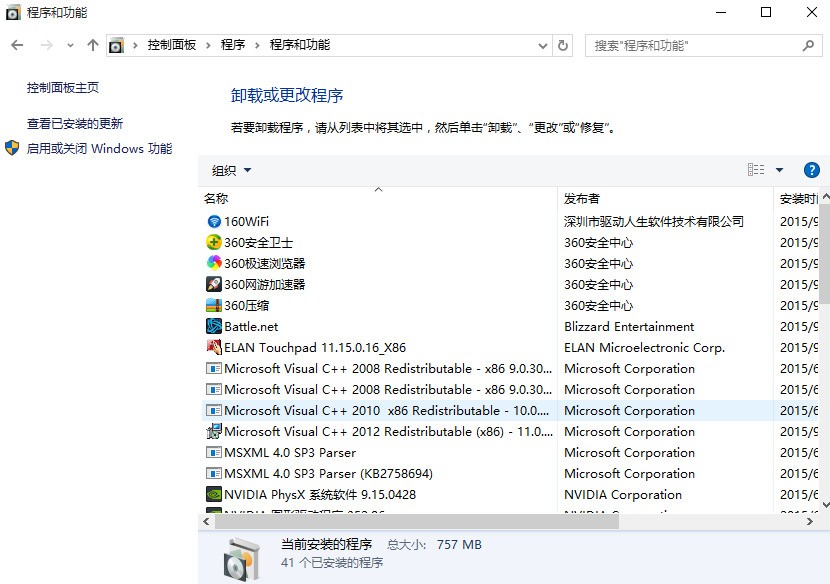Select the 360安全卫士 program name

258,242
